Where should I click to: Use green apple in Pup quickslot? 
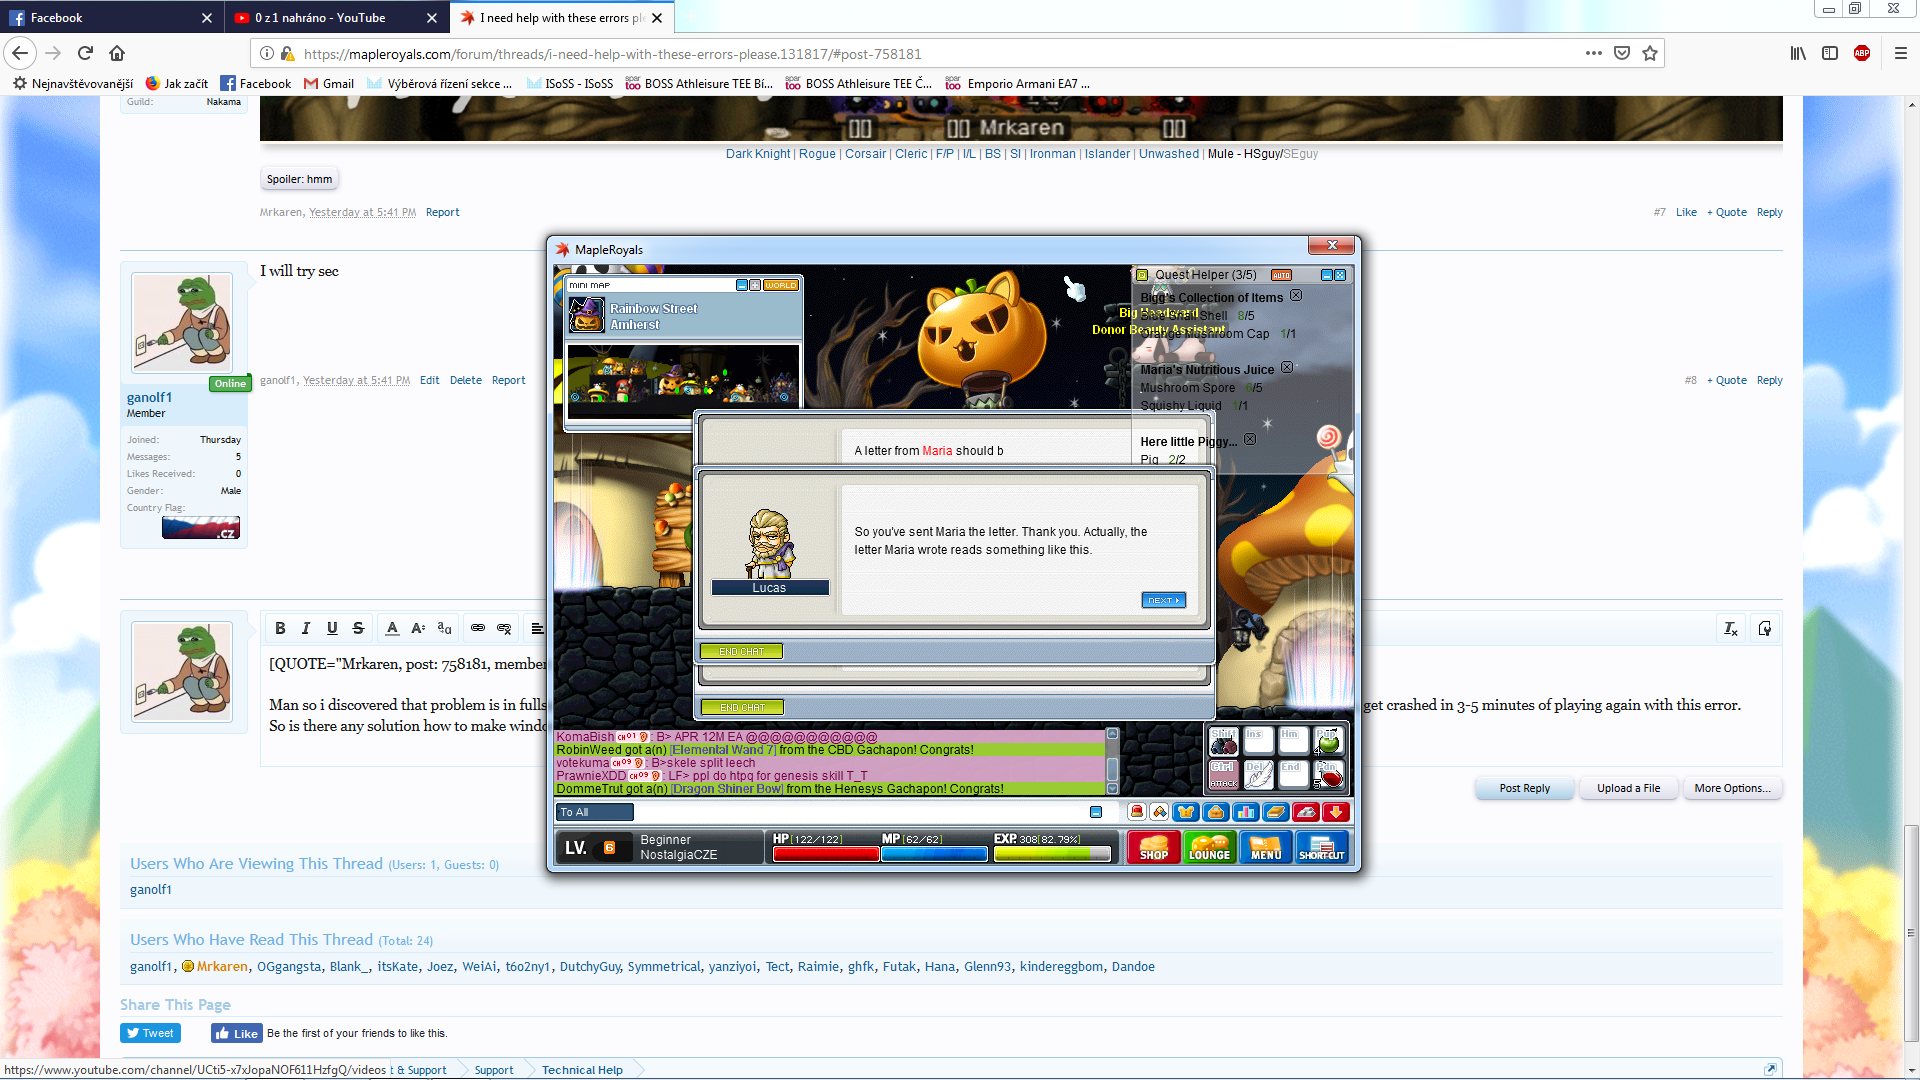pos(1328,741)
